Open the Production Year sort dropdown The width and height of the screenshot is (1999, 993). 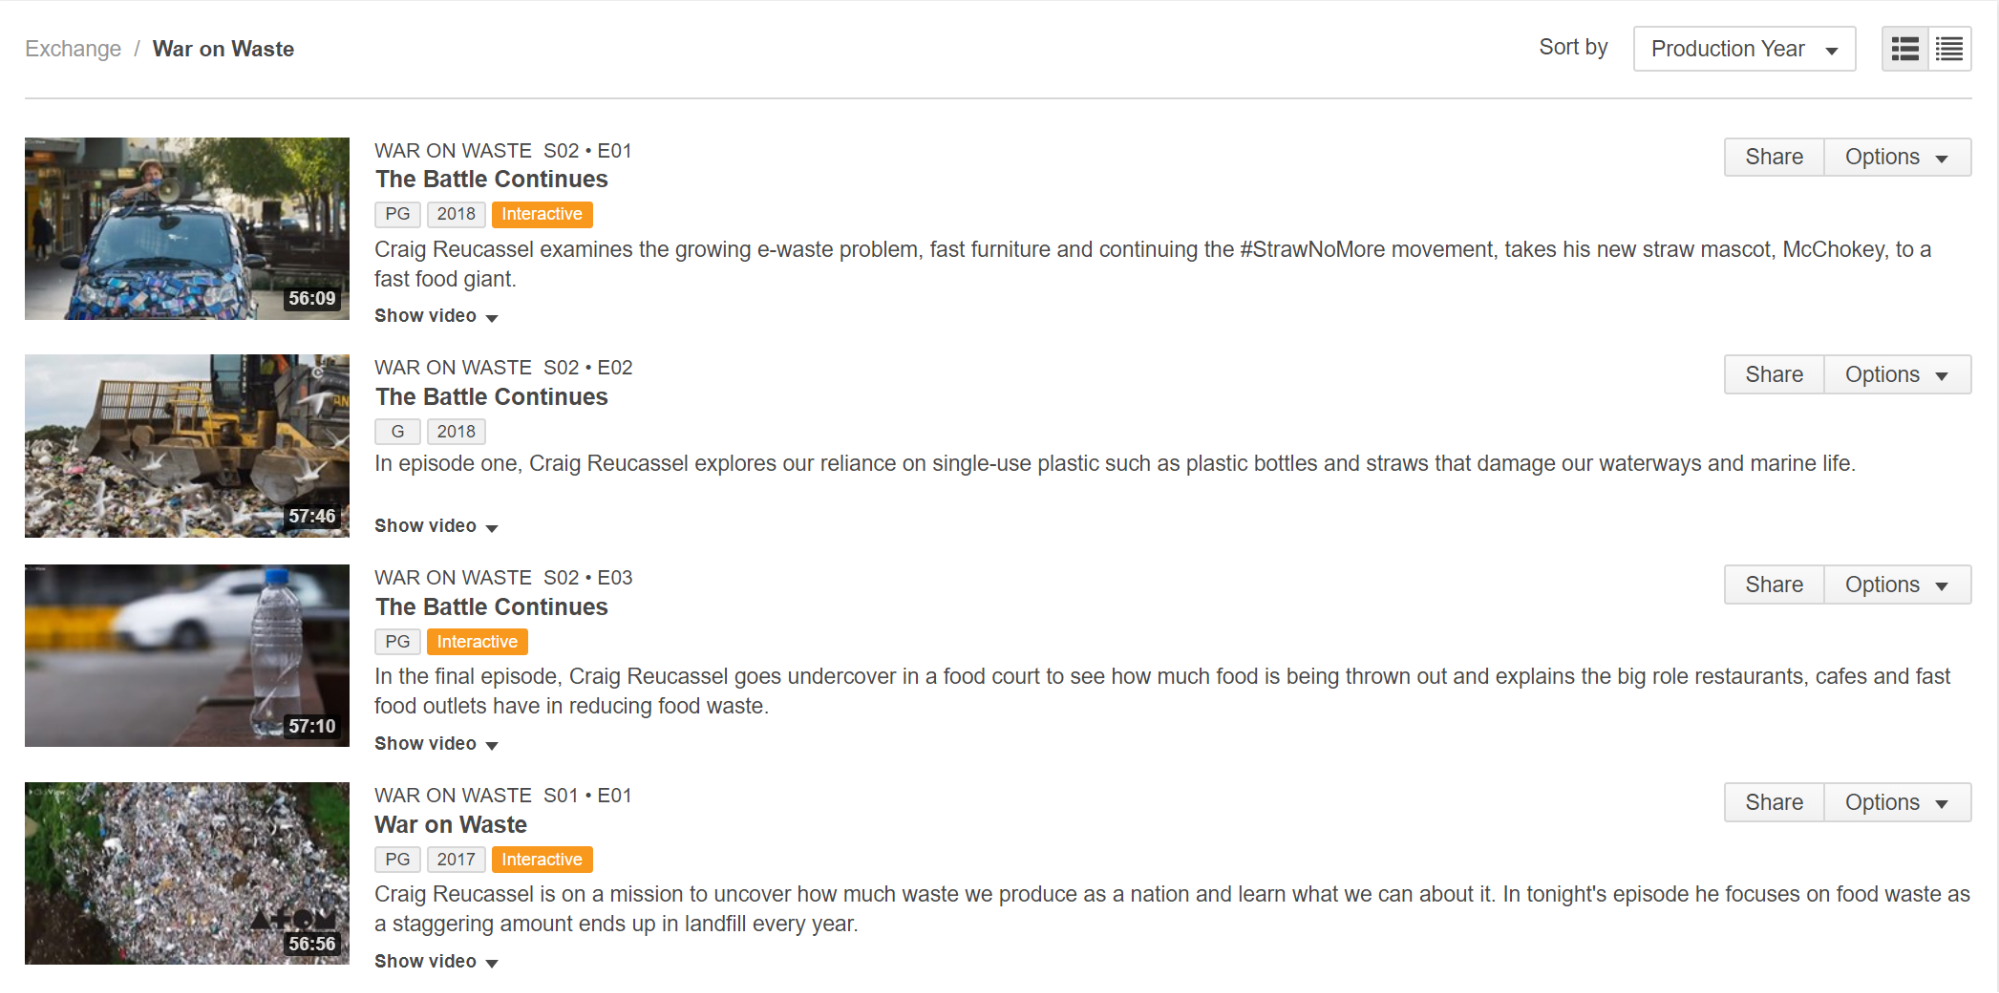pos(1744,49)
